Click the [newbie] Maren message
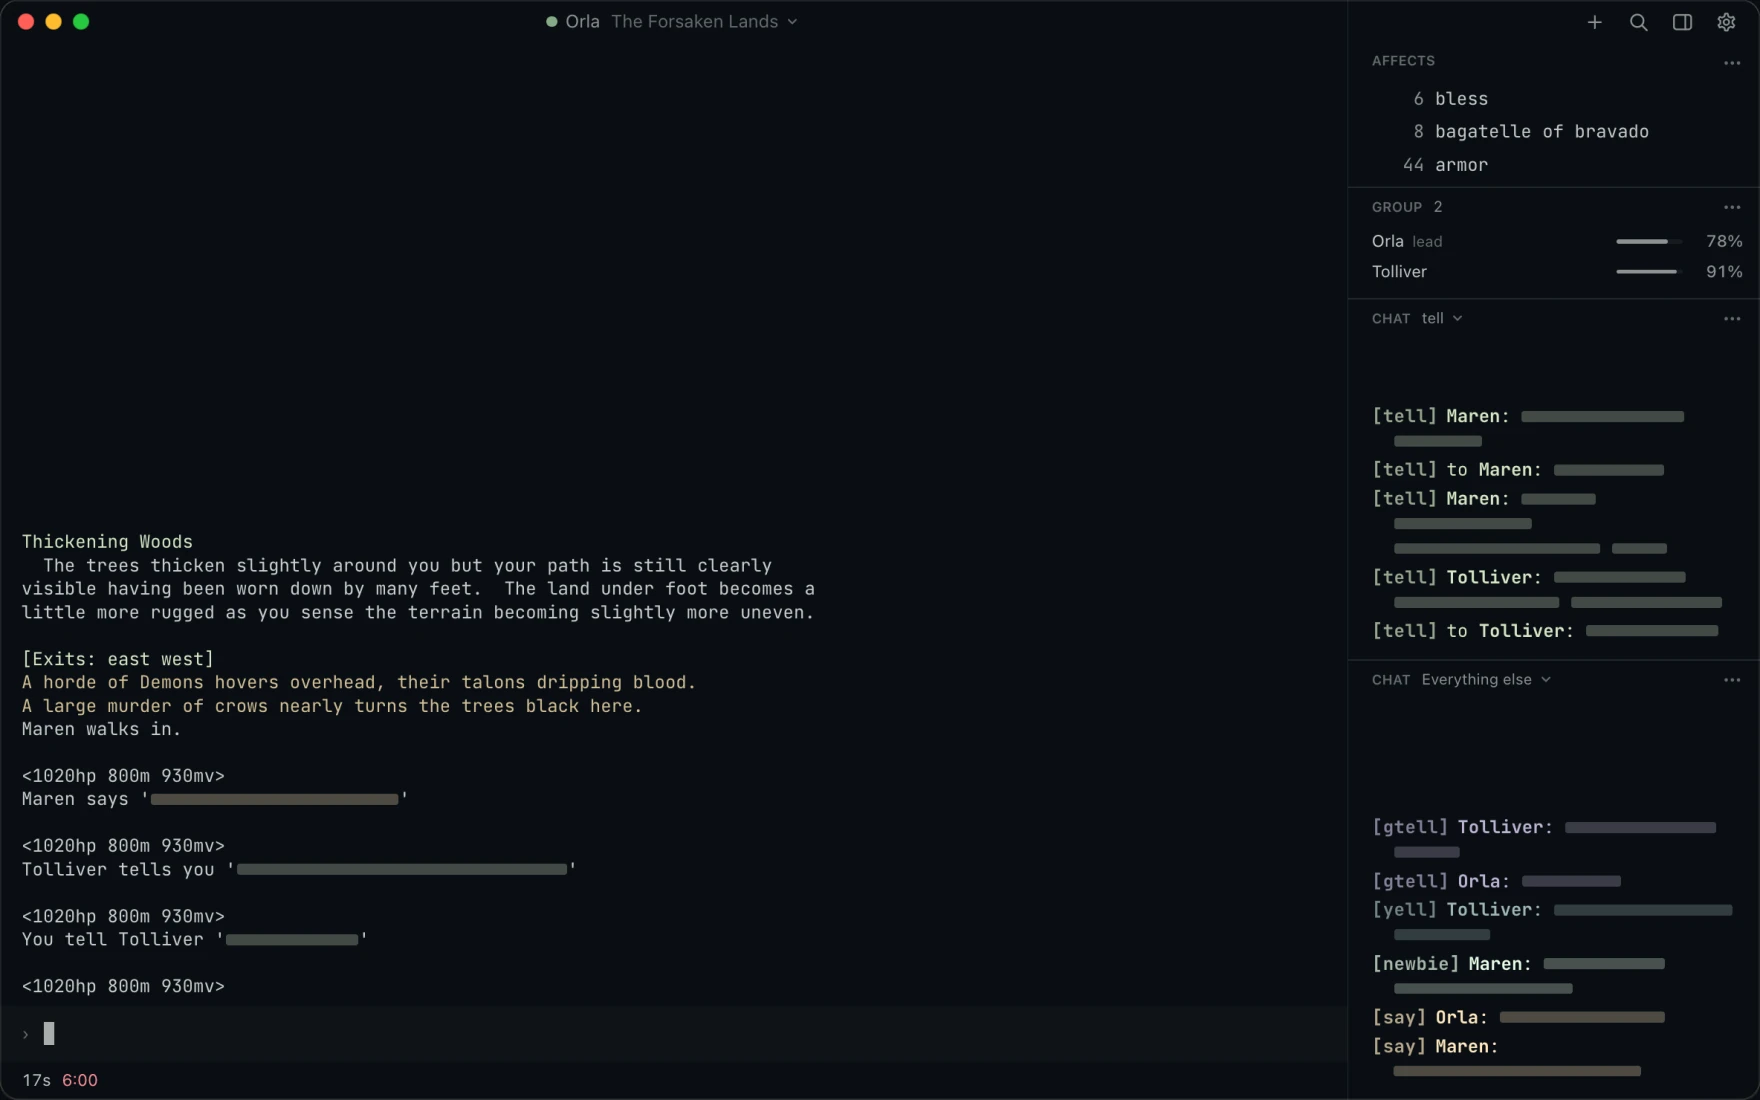The width and height of the screenshot is (1760, 1100). click(x=1518, y=975)
